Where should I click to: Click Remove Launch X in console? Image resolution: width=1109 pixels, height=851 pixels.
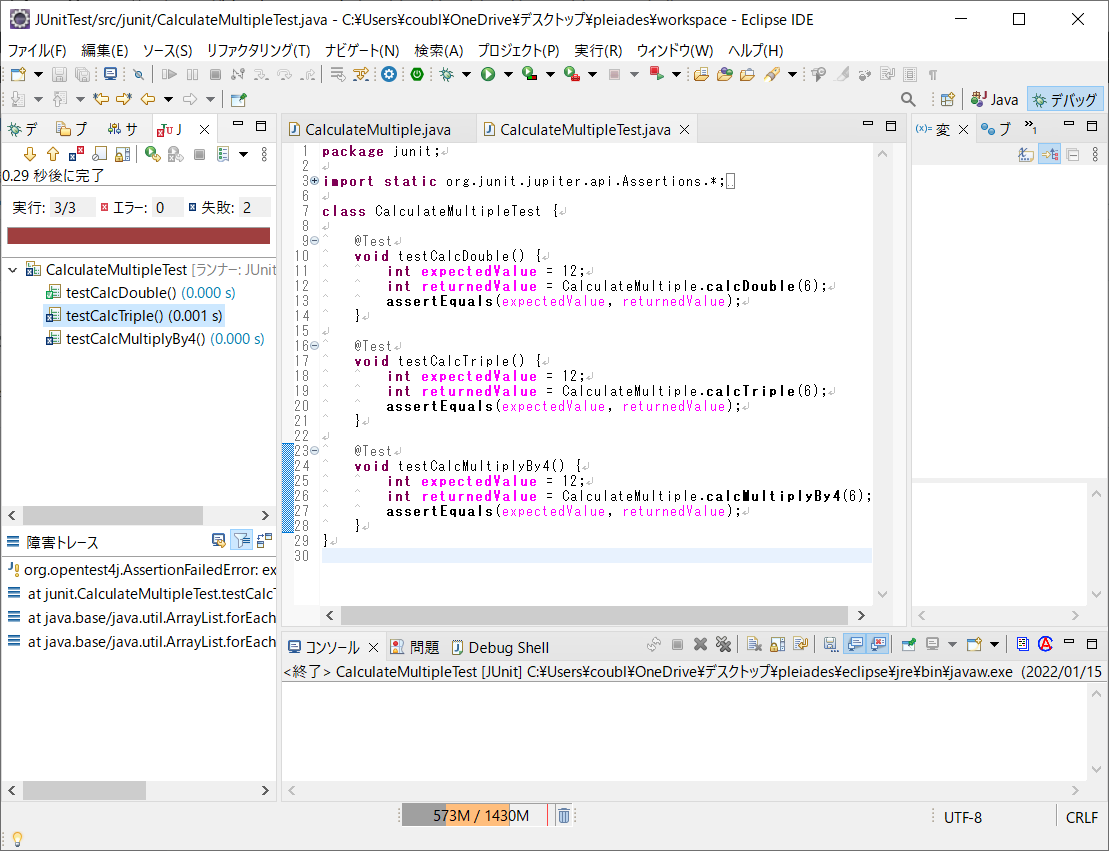tap(700, 644)
